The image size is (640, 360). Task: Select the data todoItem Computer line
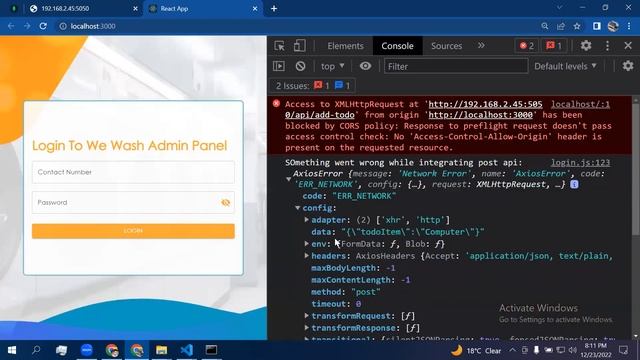pyautogui.click(x=398, y=232)
